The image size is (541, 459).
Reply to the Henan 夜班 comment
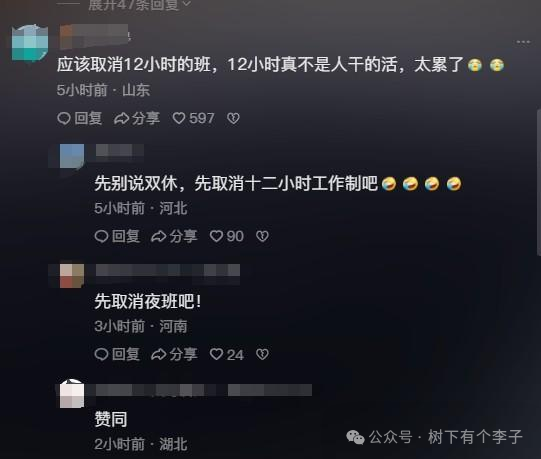click(117, 354)
